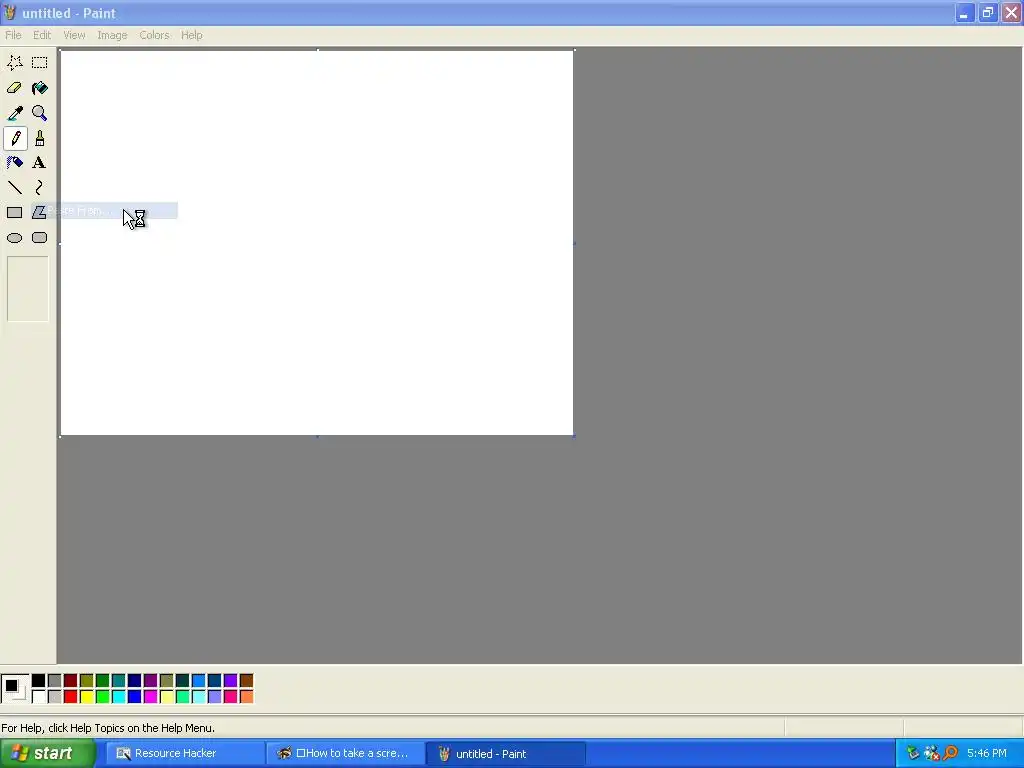The image size is (1024, 768).
Task: Choose the Ellipse shape tool
Action: pos(14,238)
